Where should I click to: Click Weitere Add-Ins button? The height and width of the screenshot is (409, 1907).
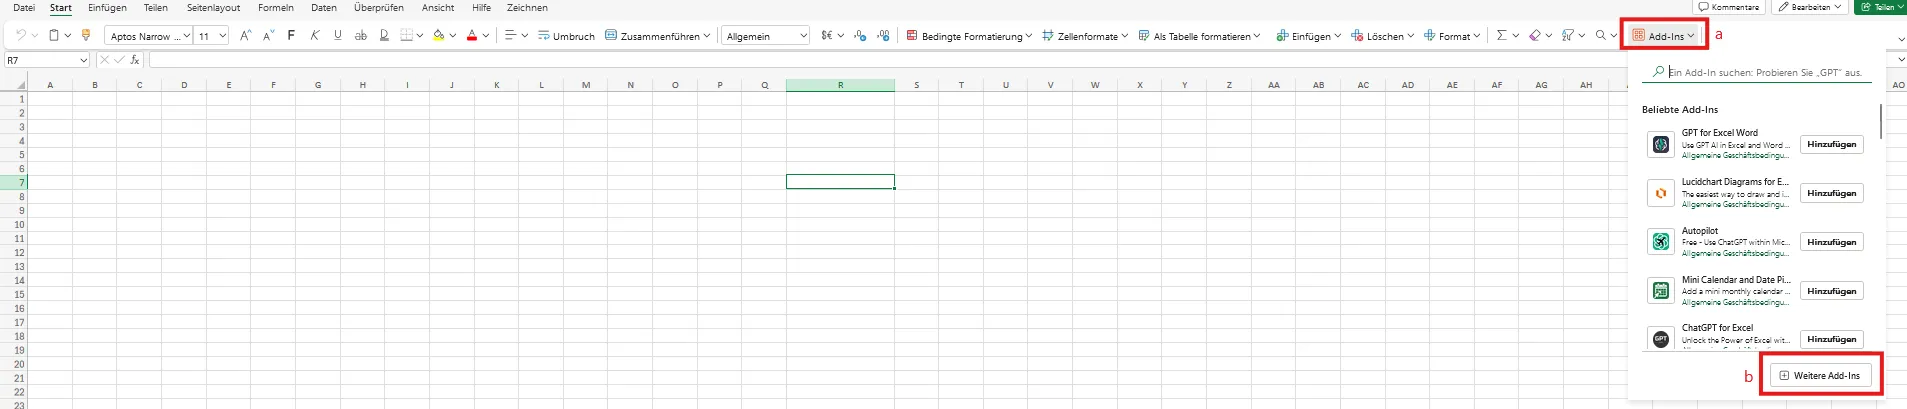(x=1820, y=375)
